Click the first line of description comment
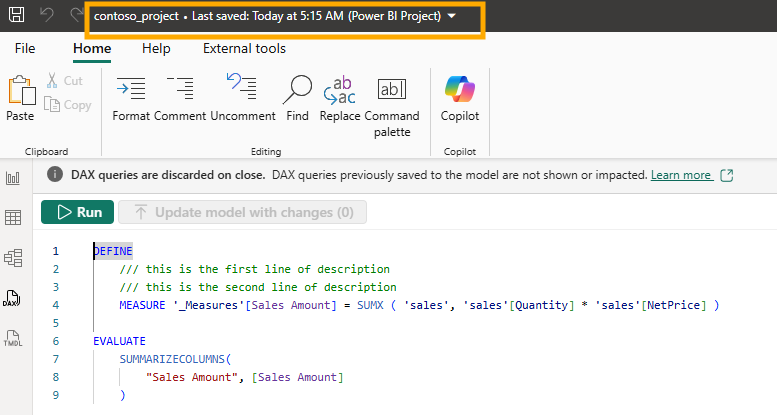The image size is (777, 415). (x=255, y=269)
